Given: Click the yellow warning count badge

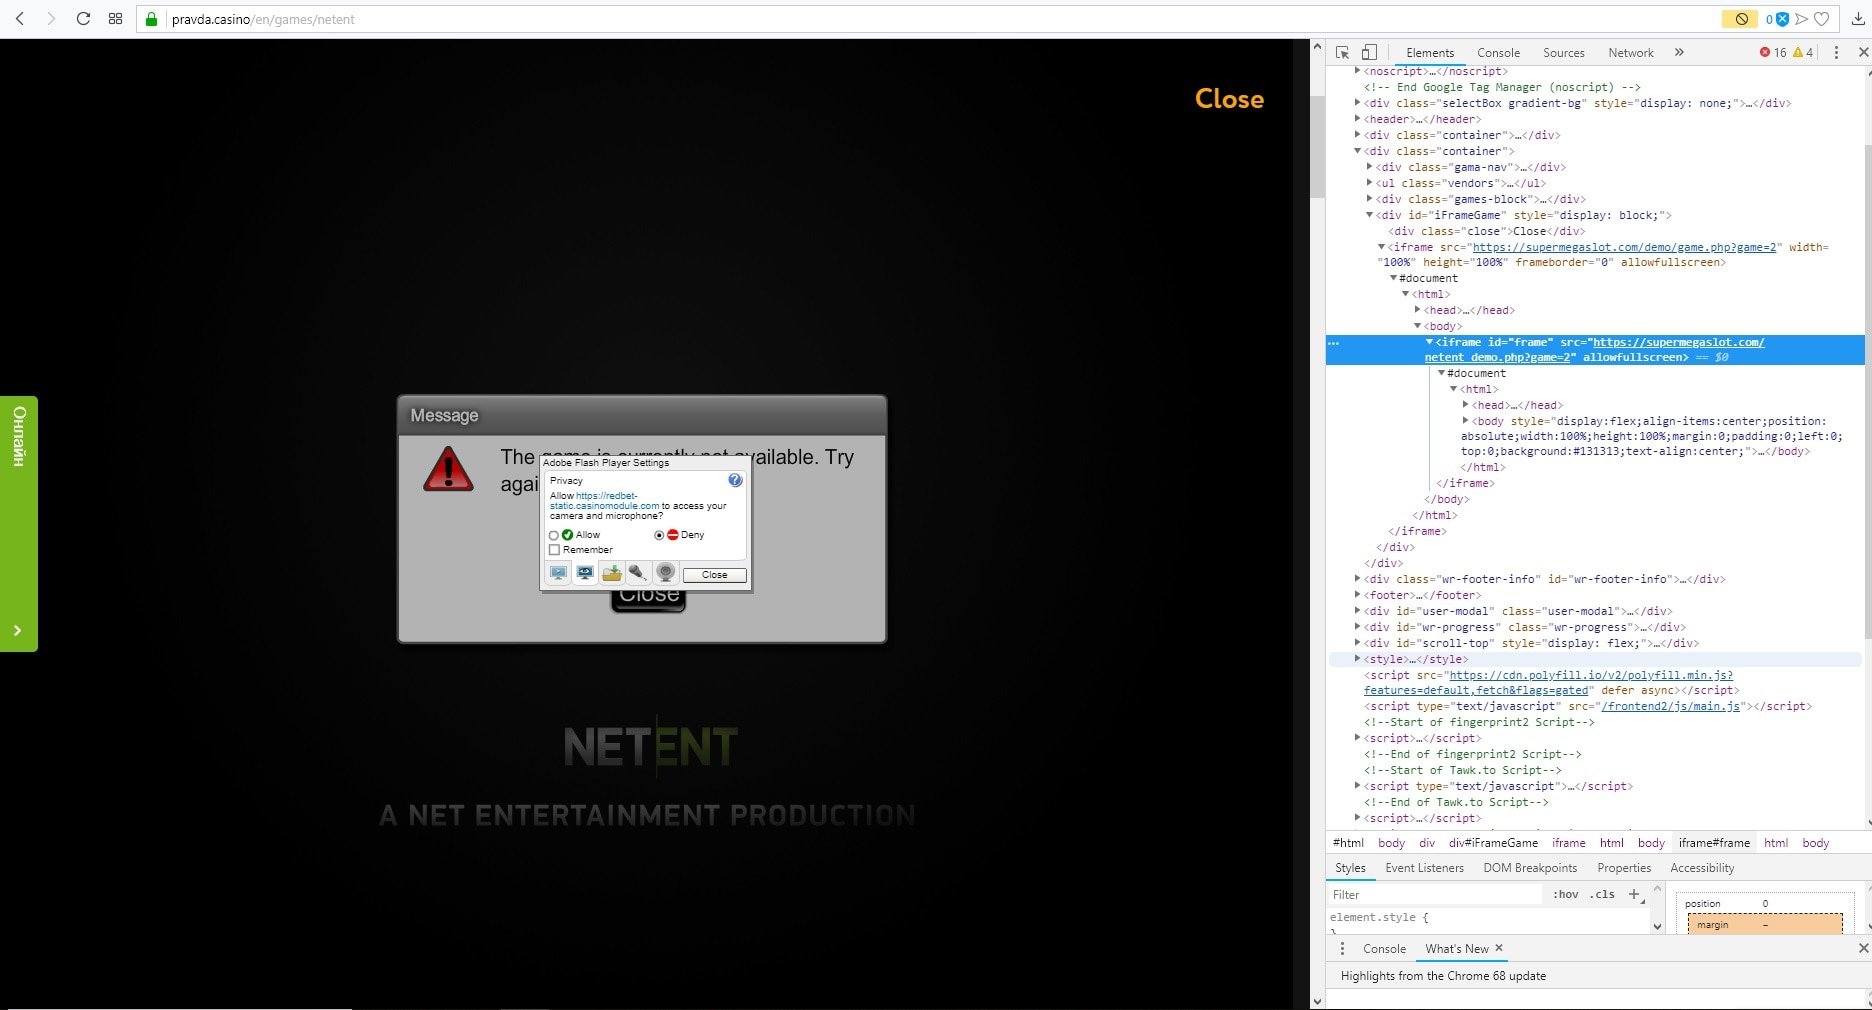Looking at the screenshot, I should tap(1803, 52).
